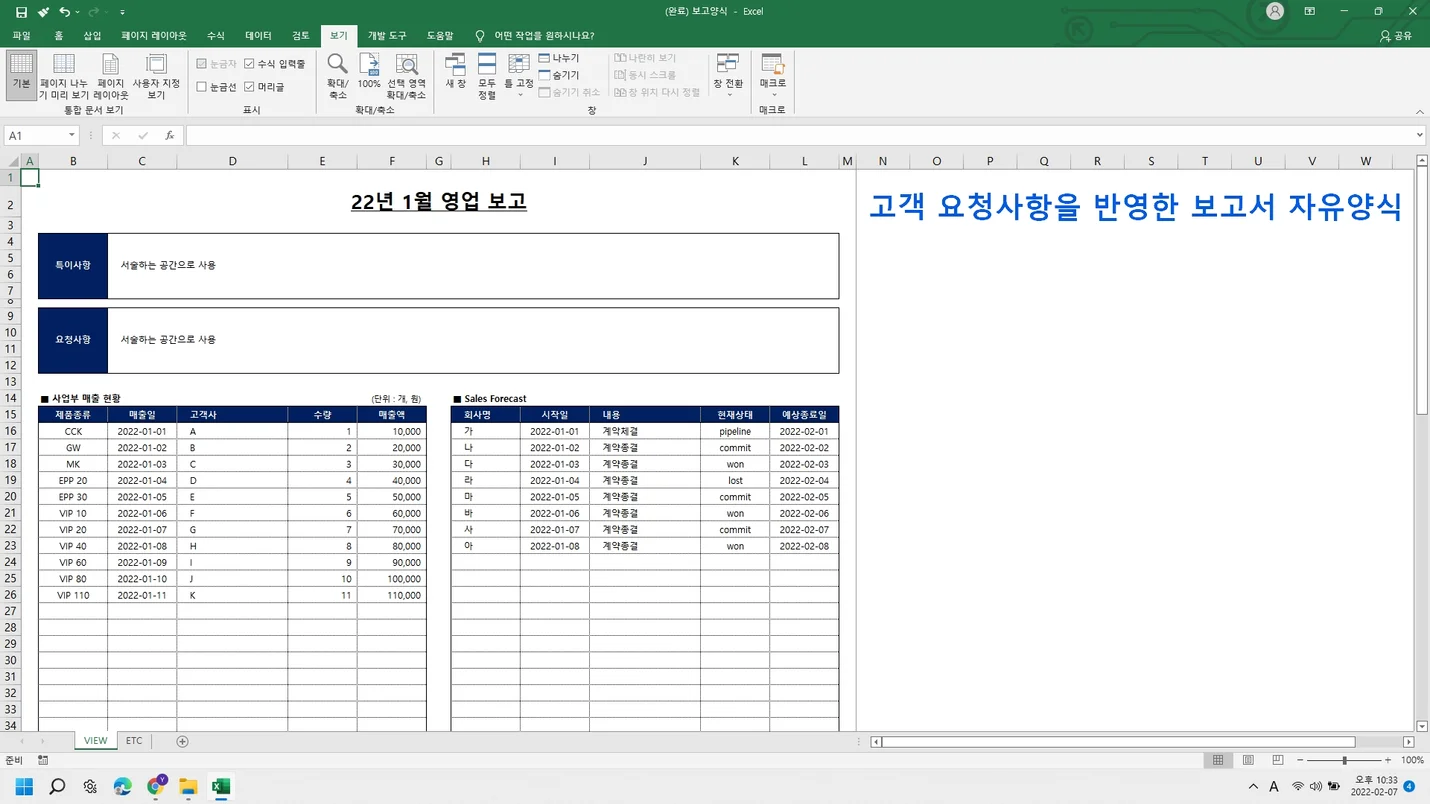Click 선택 영역 확대/축소 zoom to selection

(406, 75)
